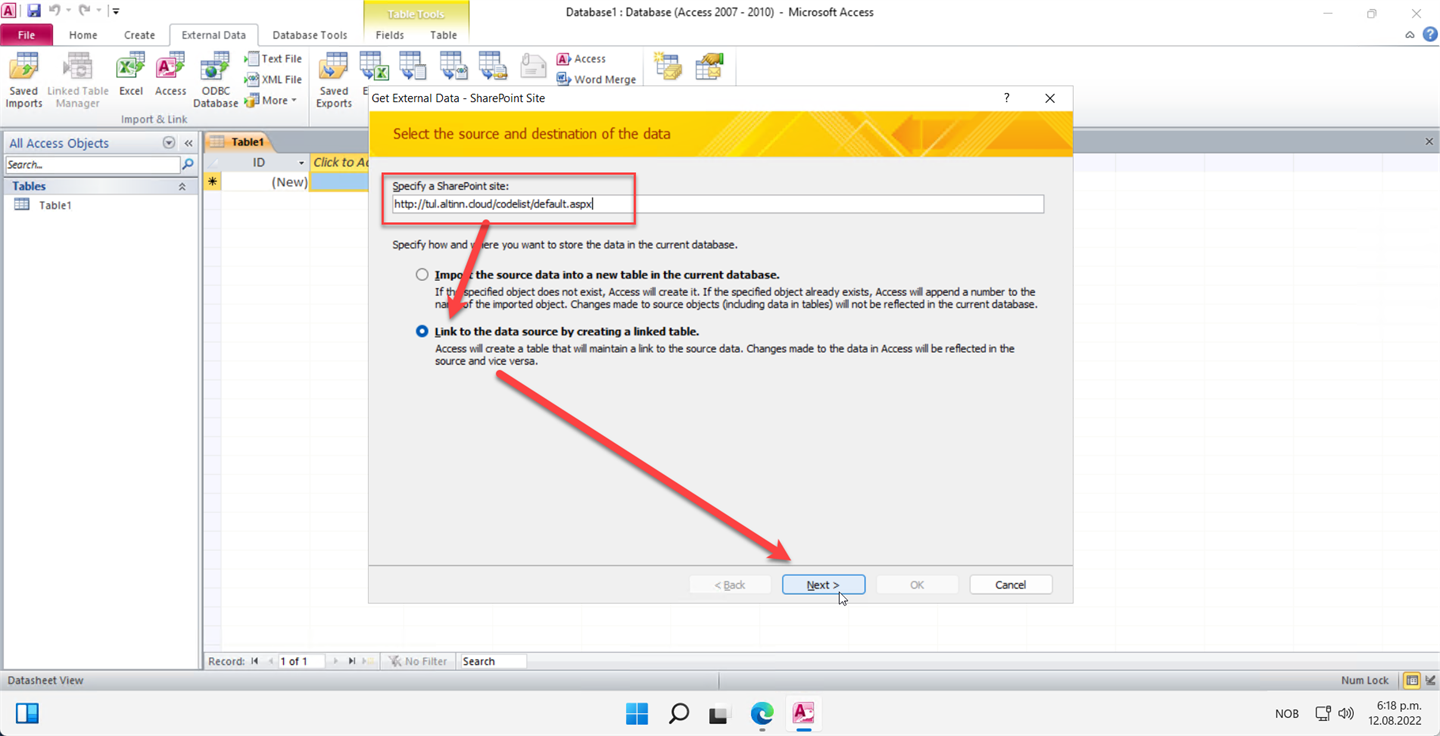Redo the last action
The width and height of the screenshot is (1440, 736).
pos(85,11)
